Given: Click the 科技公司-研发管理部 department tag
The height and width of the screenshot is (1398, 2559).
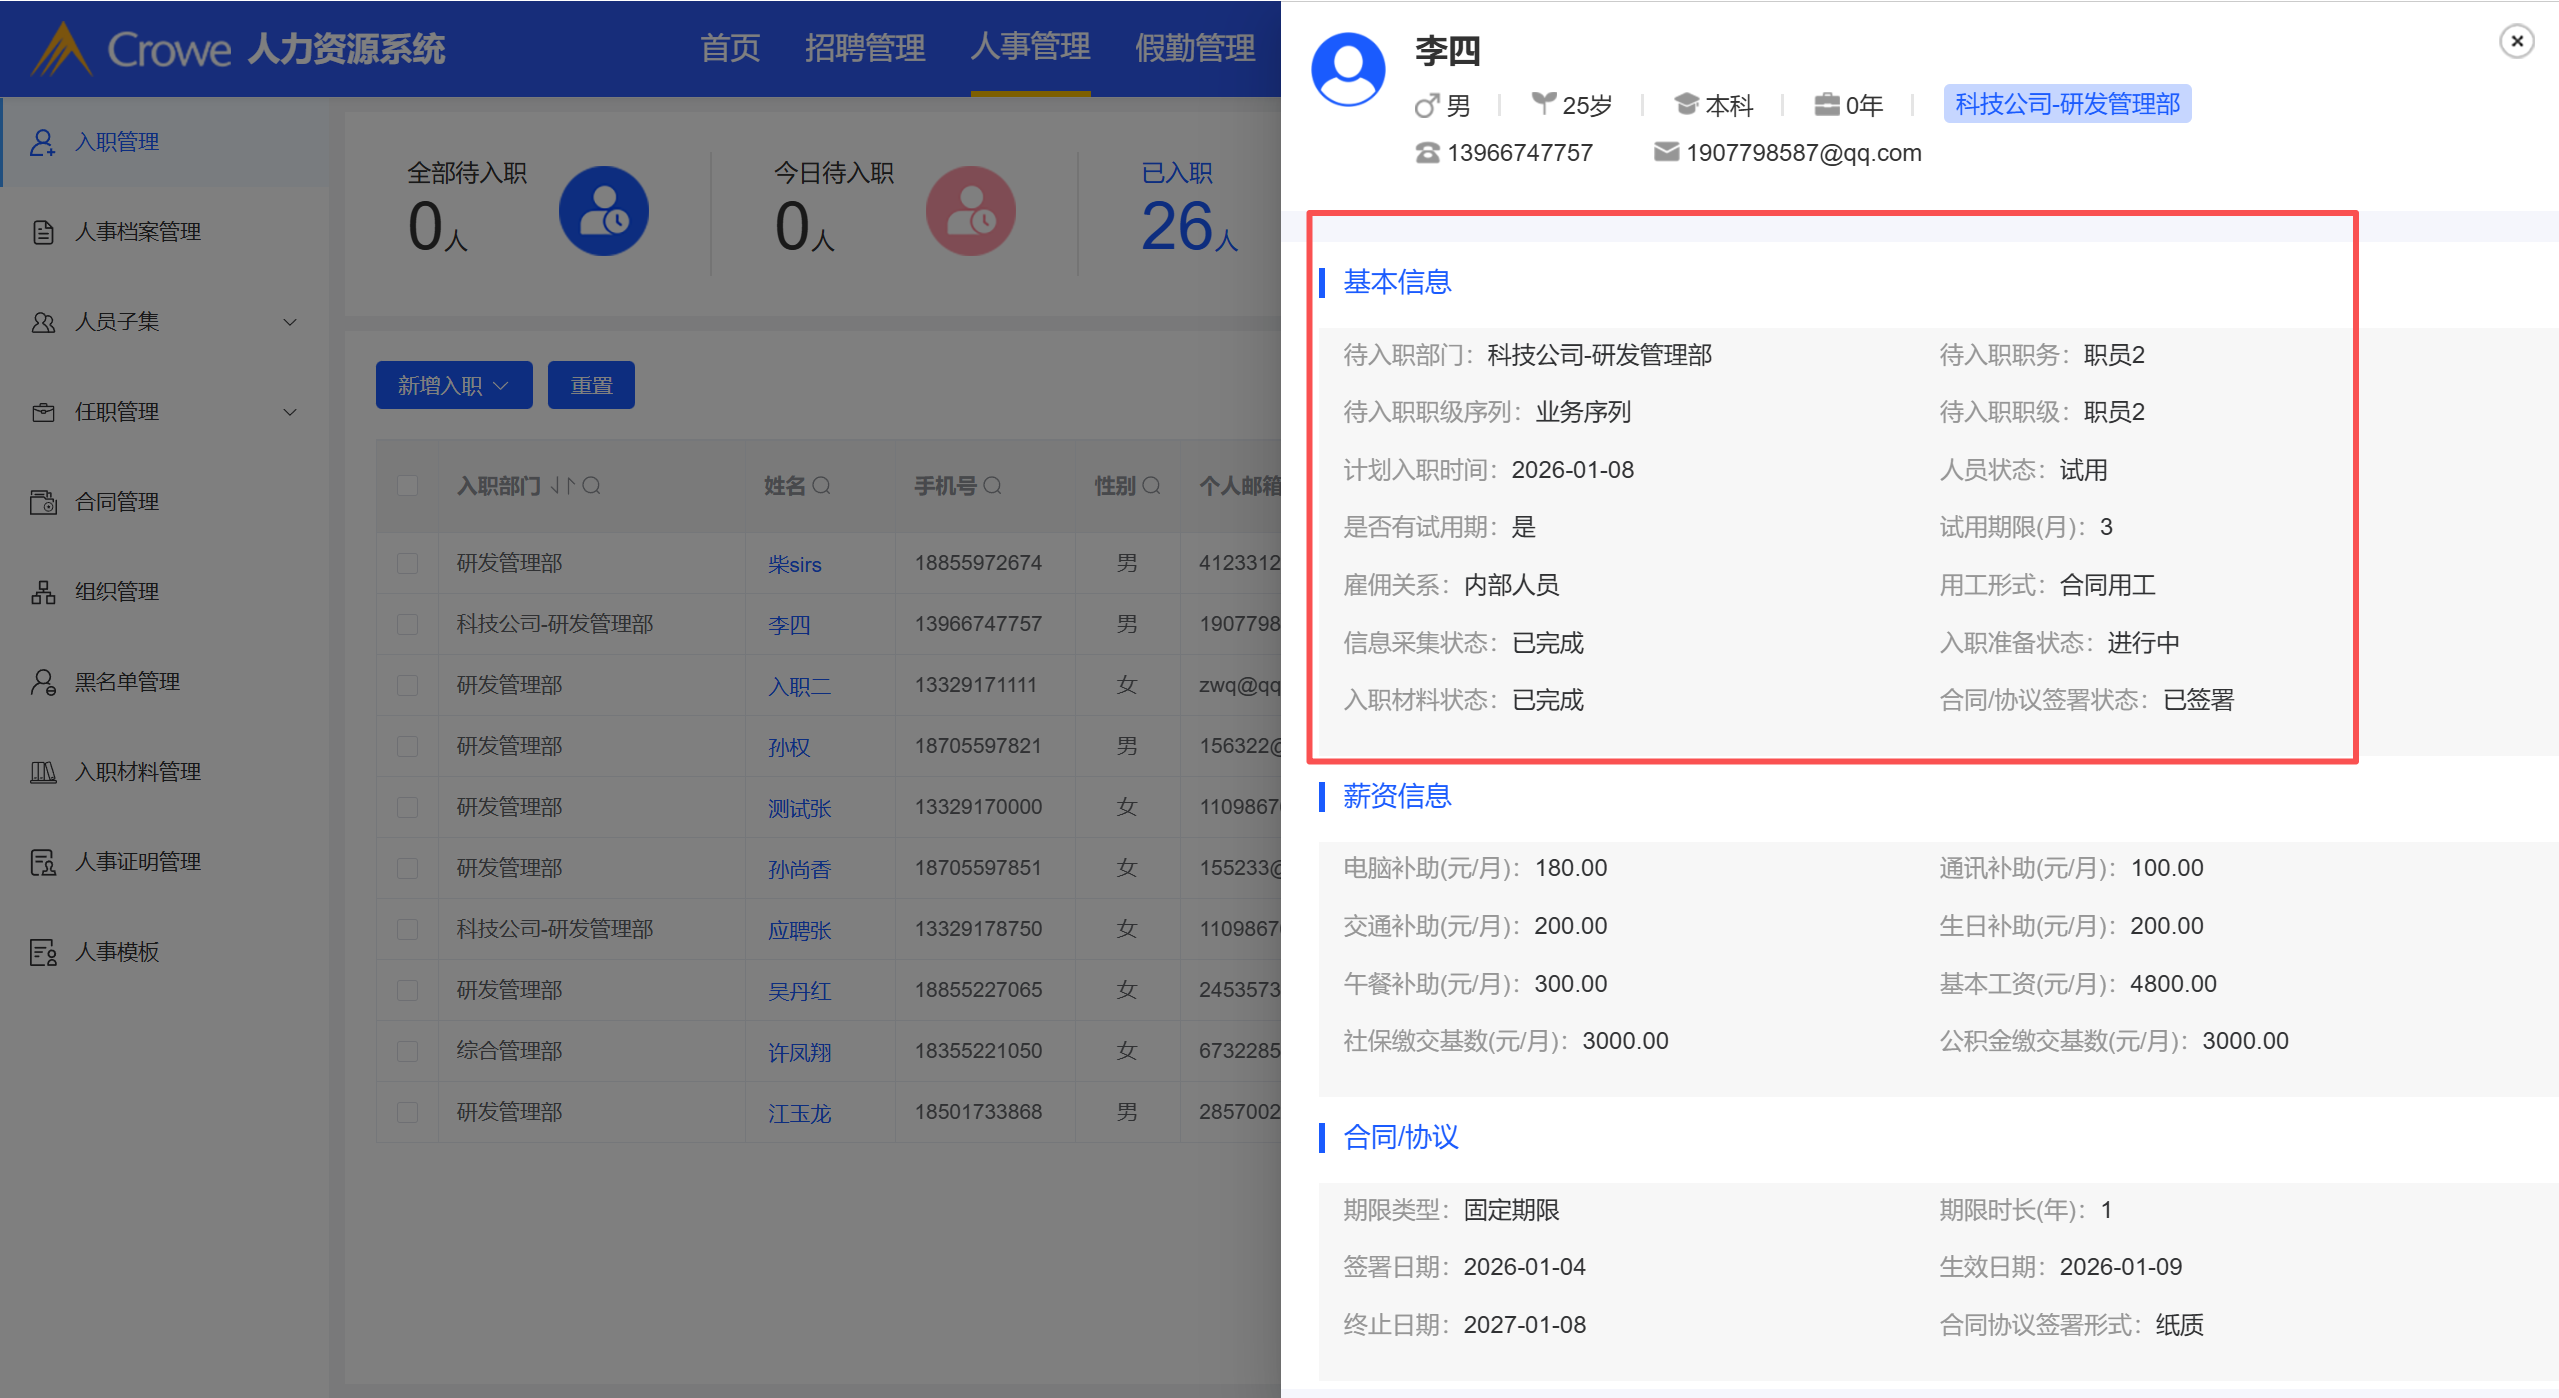Looking at the screenshot, I should (2067, 104).
